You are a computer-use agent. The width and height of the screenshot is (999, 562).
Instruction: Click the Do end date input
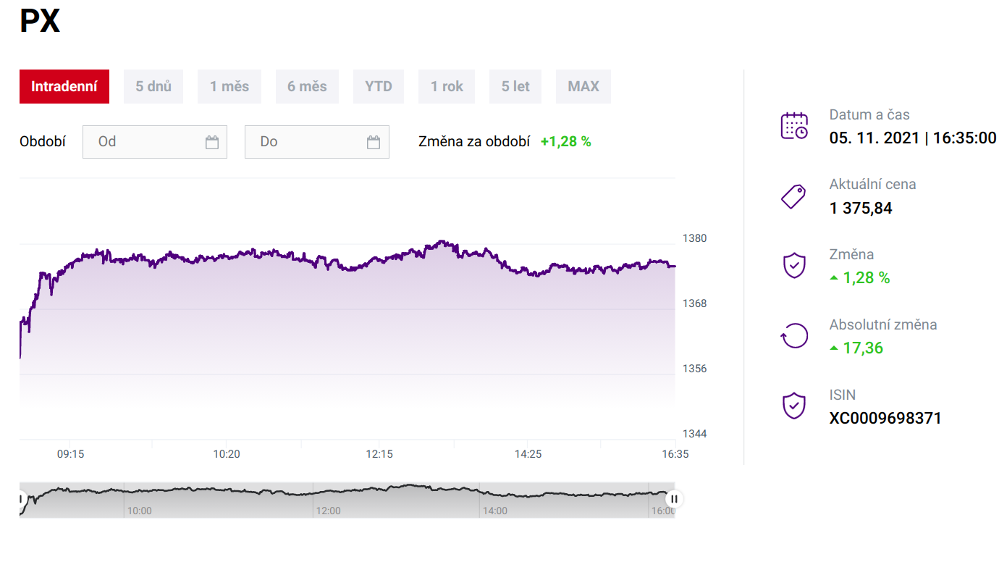pos(305,142)
